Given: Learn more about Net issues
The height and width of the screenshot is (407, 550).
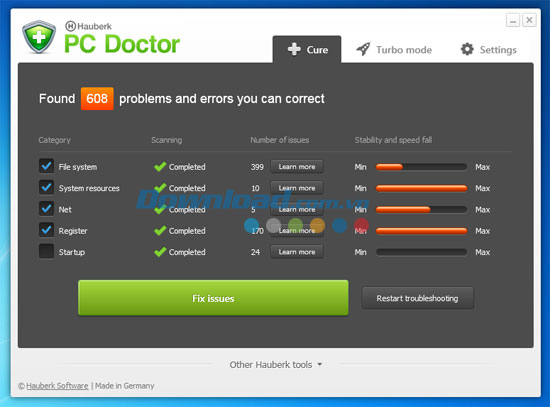Looking at the screenshot, I should (x=297, y=209).
